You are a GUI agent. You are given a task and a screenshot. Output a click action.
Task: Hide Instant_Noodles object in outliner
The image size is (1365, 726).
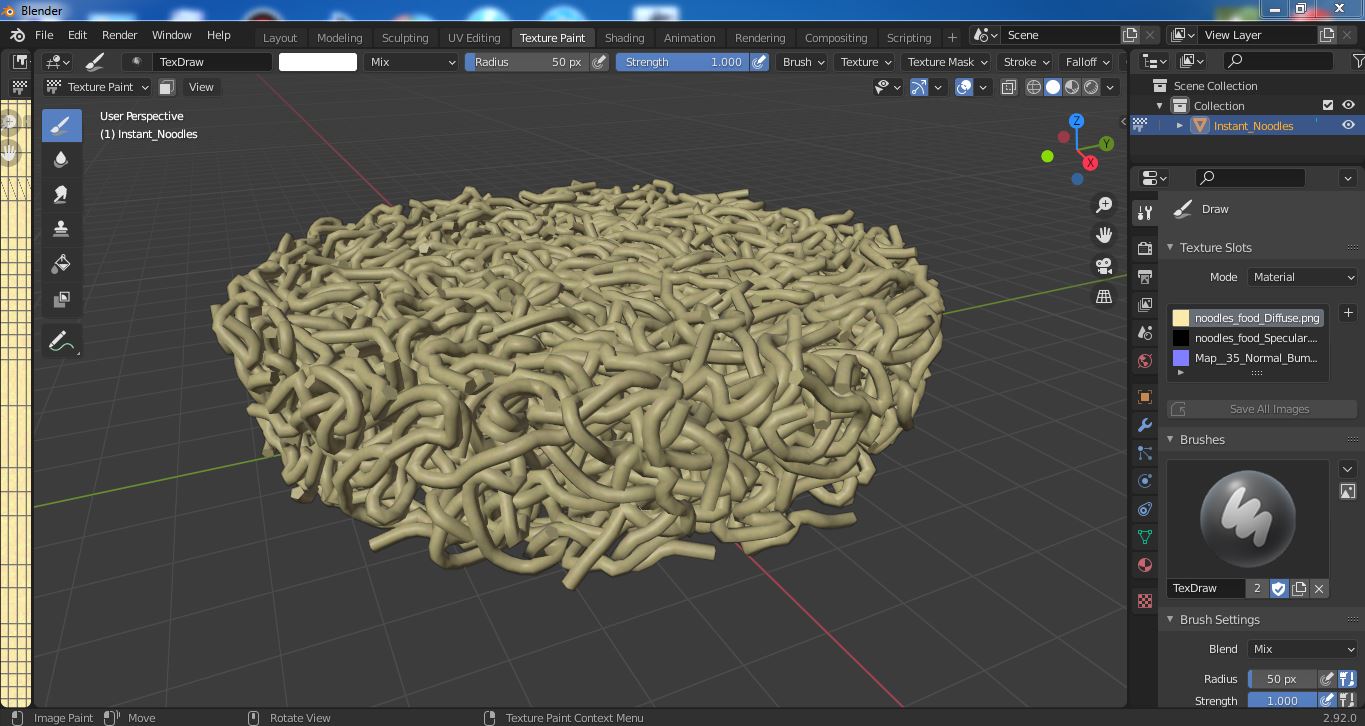[x=1348, y=125]
